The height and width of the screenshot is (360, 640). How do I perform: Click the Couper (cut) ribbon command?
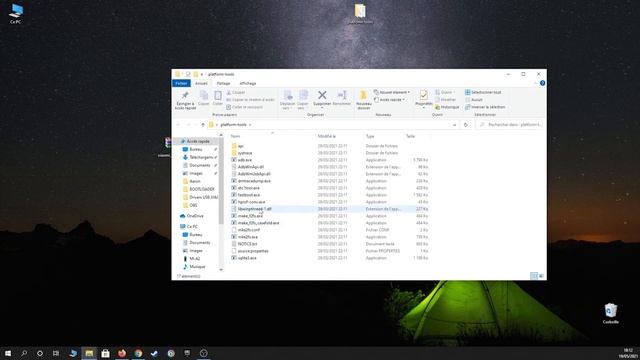(x=236, y=93)
